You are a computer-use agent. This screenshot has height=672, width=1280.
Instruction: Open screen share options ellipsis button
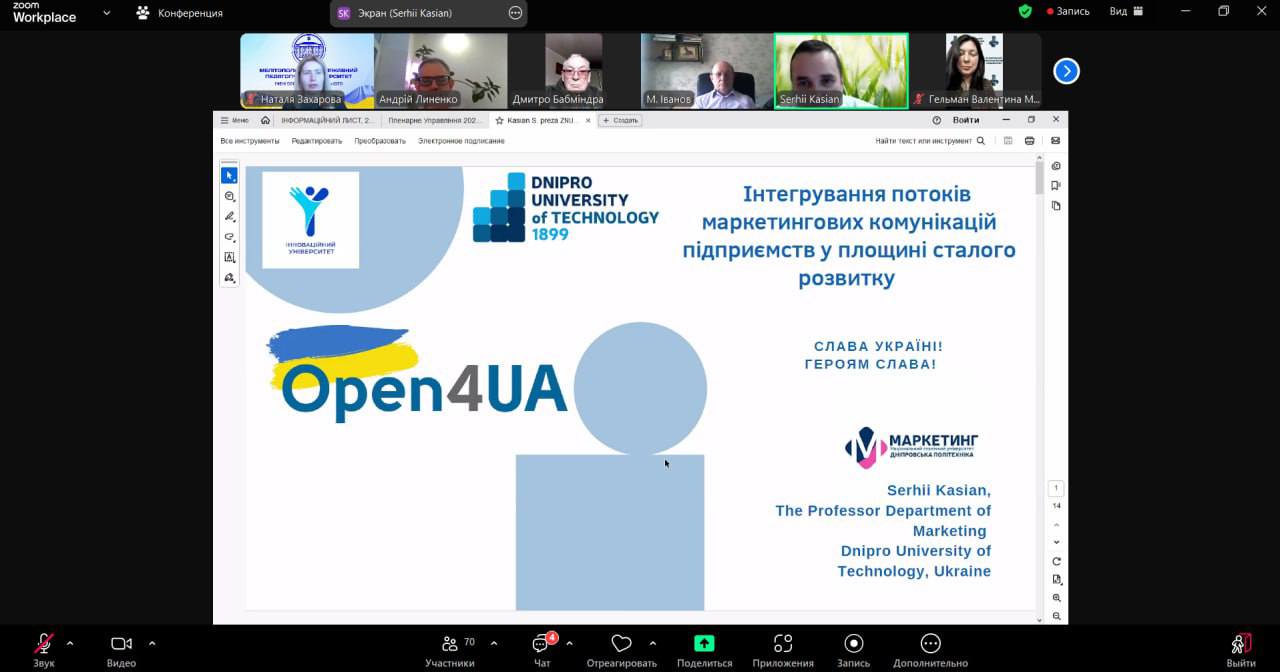[515, 13]
